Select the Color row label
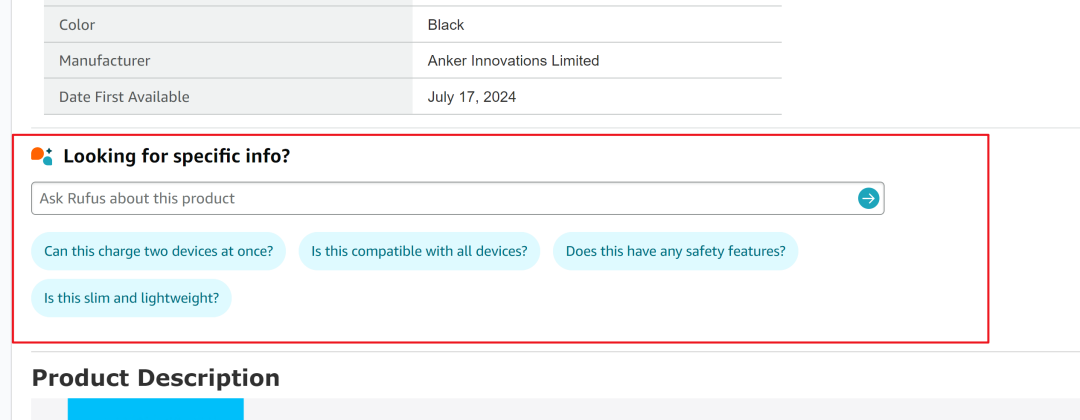 [x=77, y=25]
